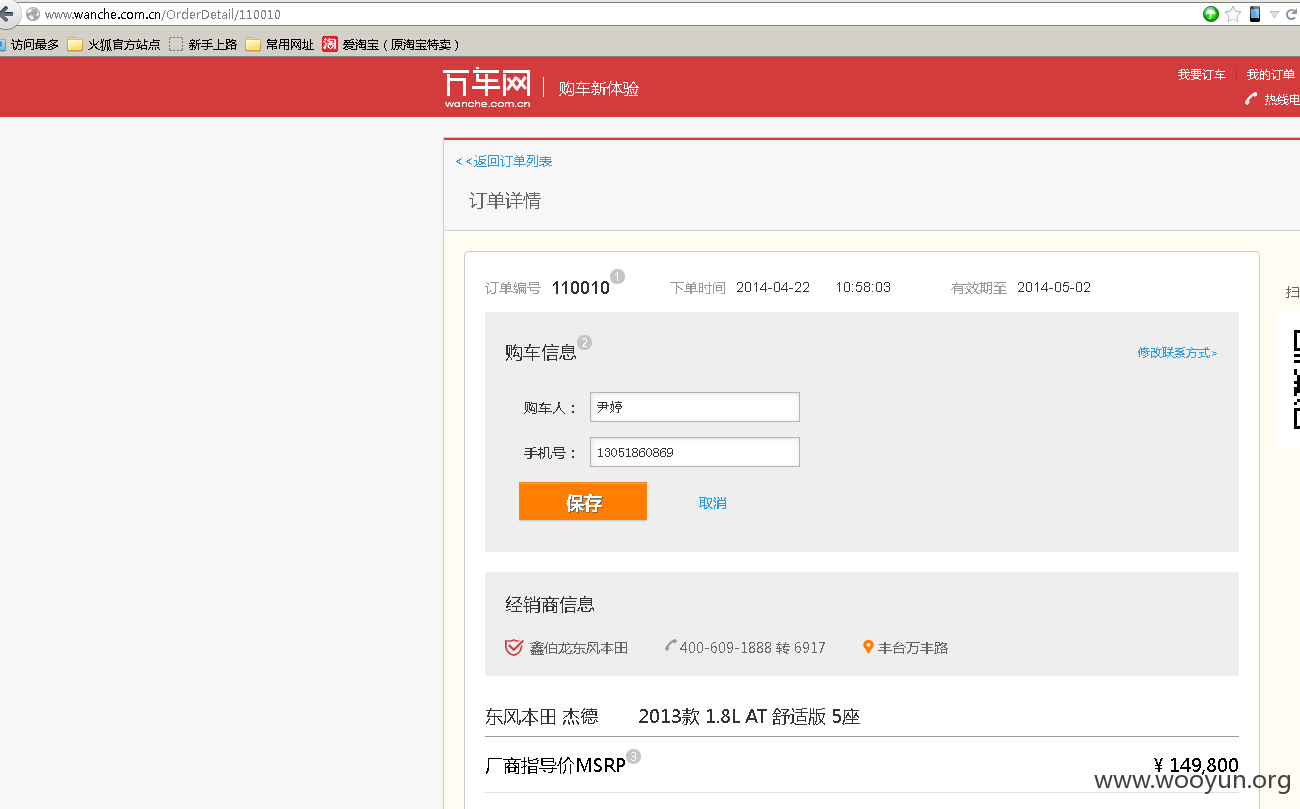Open the 新手上路 bookmark
The width and height of the screenshot is (1300, 809).
click(203, 45)
